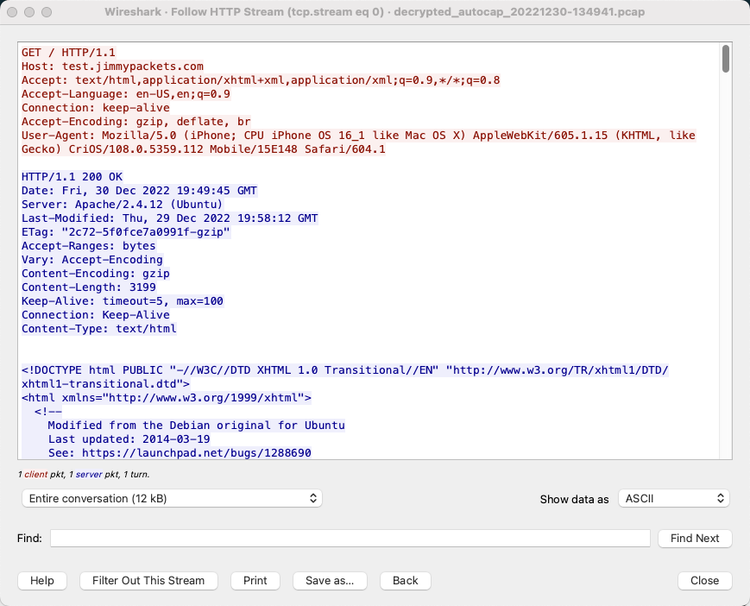This screenshot has height=606, width=750.
Task: Click the green zoom window button
Action: 46,12
